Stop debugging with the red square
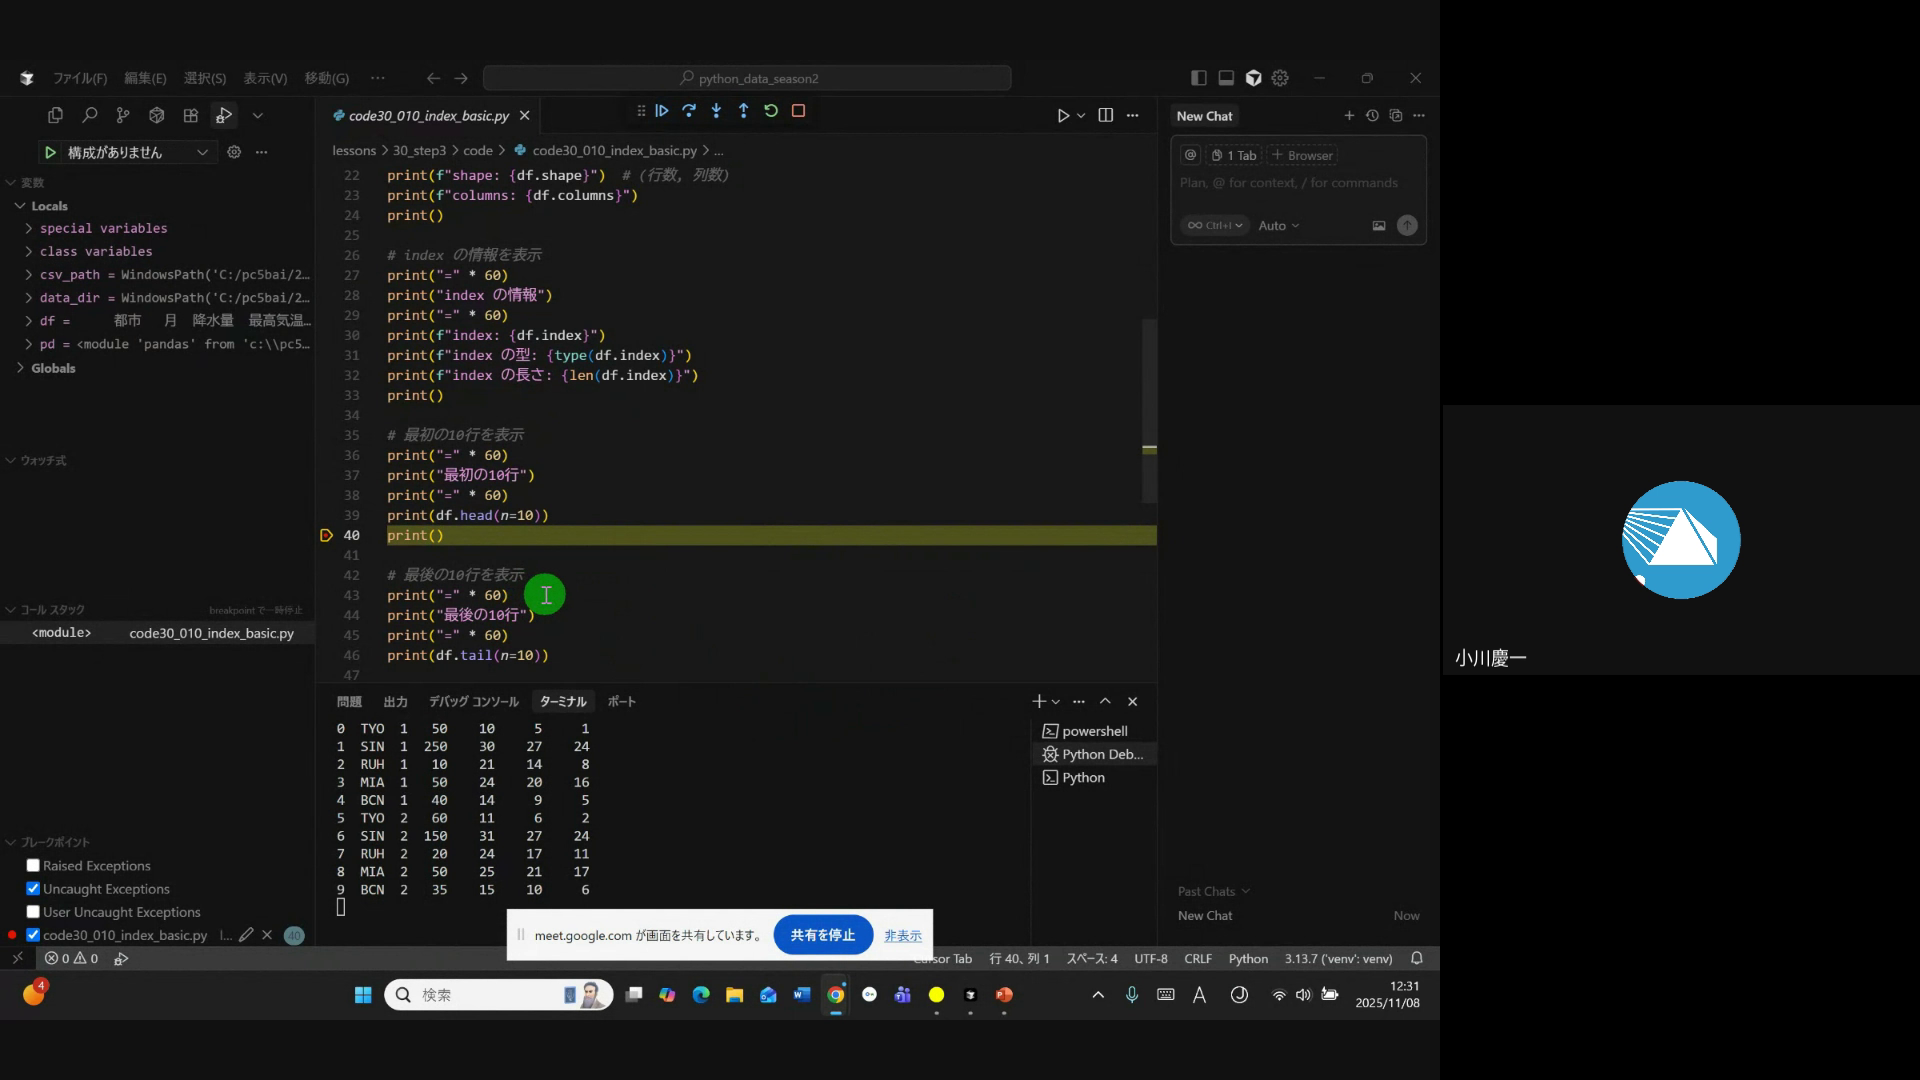1920x1080 pixels. pos(798,111)
